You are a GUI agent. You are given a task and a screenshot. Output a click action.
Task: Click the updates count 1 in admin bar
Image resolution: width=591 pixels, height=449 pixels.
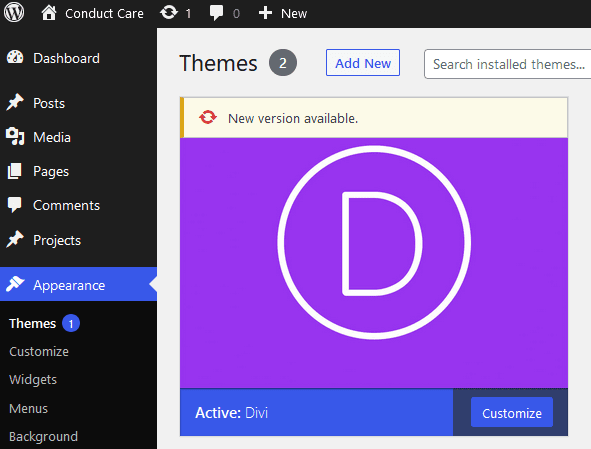pyautogui.click(x=188, y=14)
